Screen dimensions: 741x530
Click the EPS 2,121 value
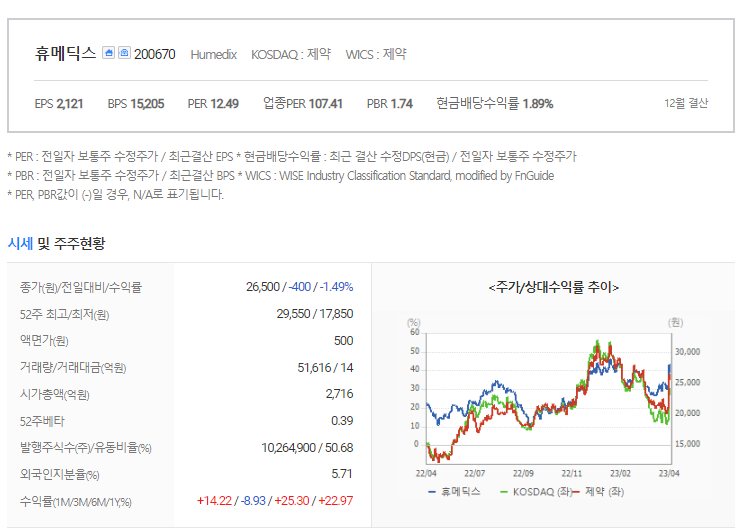59,103
